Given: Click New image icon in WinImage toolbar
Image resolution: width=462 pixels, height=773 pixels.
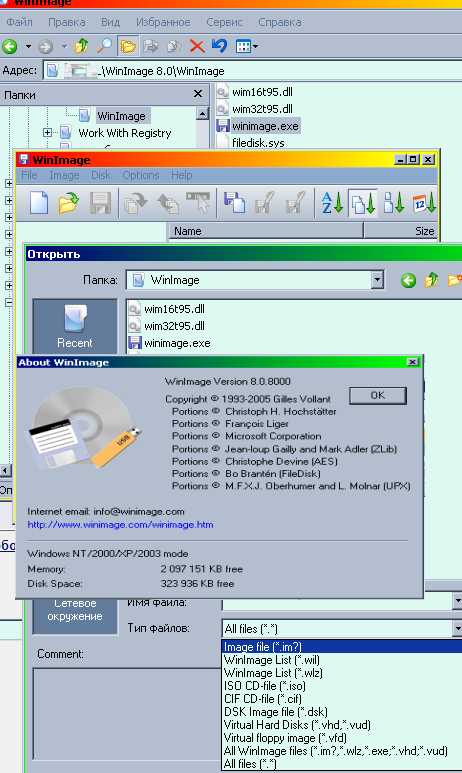Looking at the screenshot, I should [39, 203].
